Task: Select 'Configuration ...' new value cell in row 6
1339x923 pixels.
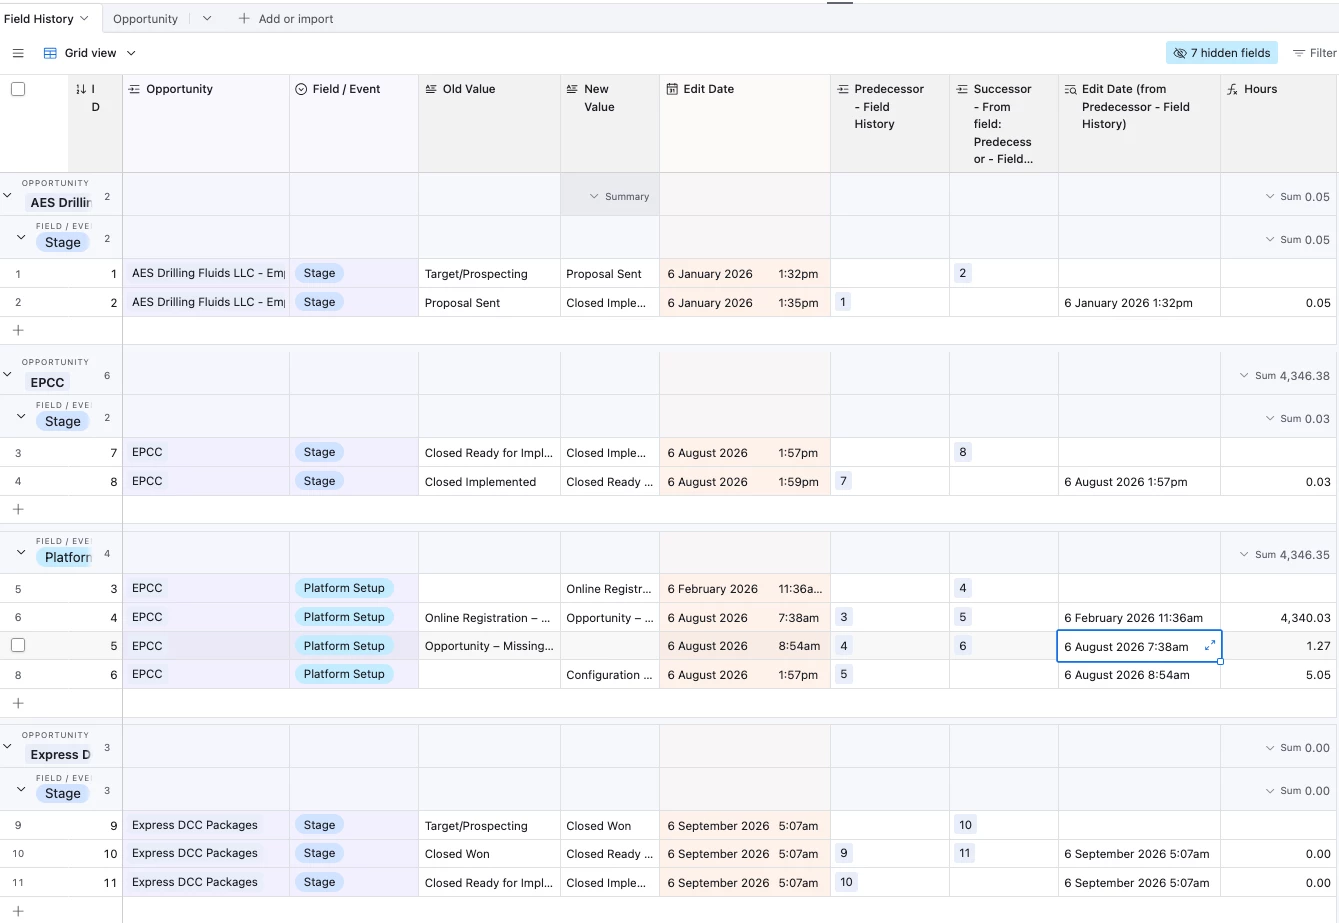Action: click(610, 675)
